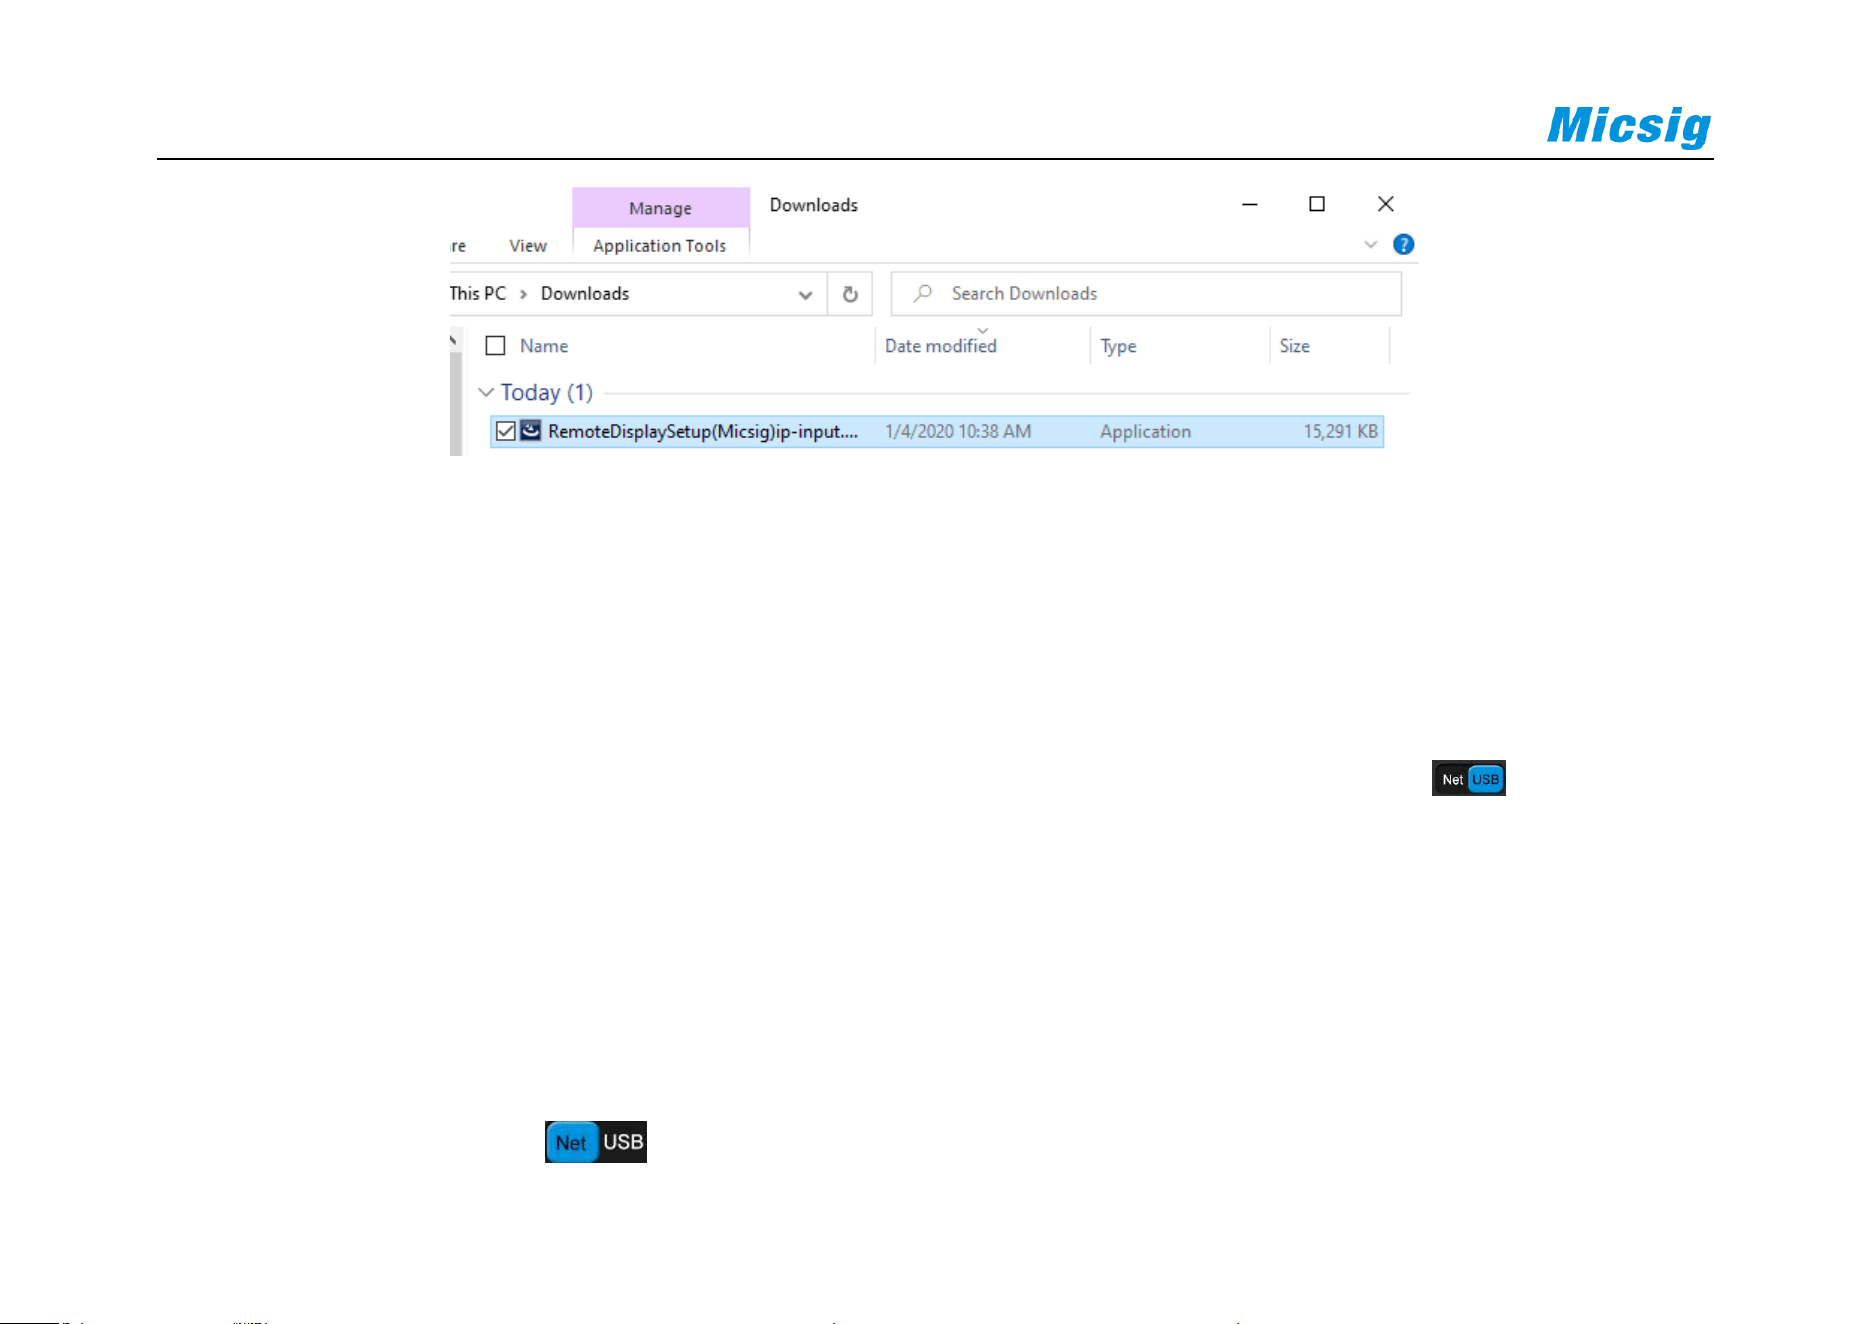This screenshot has width=1872, height=1324.
Task: Sort files by Name column
Action: pyautogui.click(x=544, y=346)
